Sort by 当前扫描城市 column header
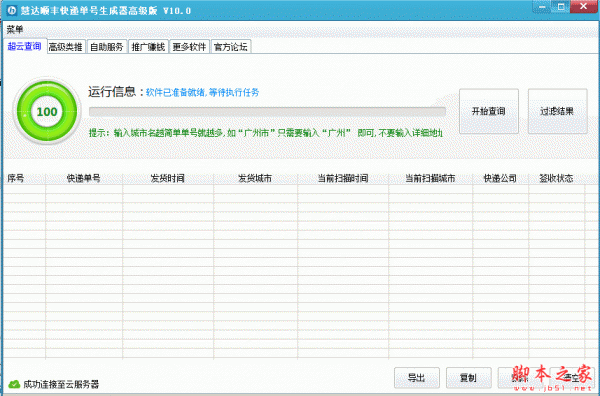This screenshot has height=396, width=600. [x=430, y=178]
